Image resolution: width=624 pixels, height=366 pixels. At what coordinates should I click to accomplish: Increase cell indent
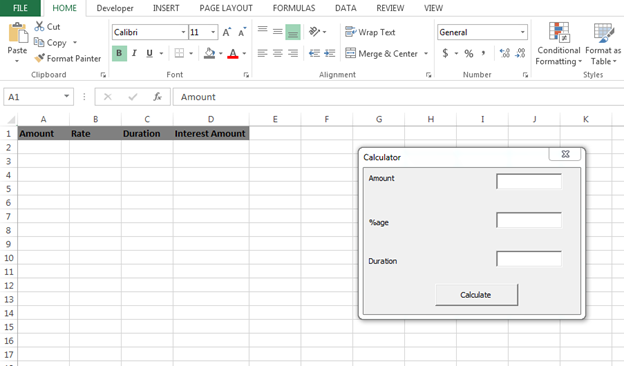point(330,53)
